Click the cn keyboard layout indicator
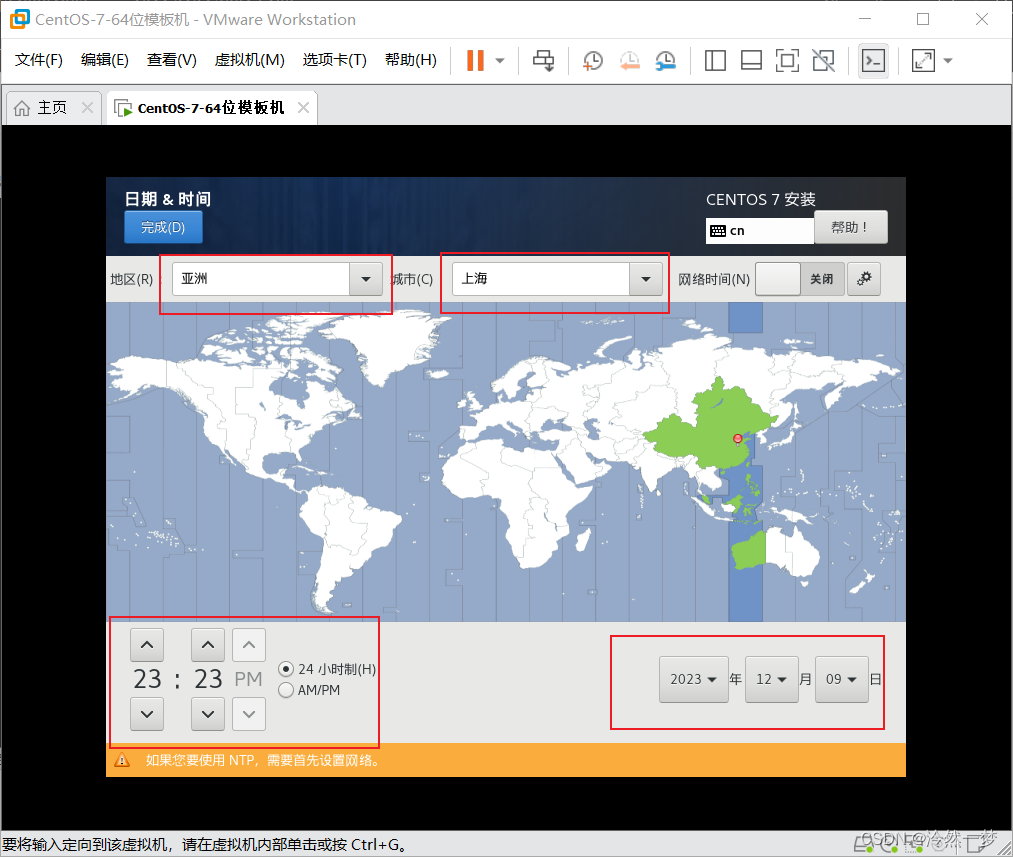This screenshot has width=1013, height=857. pos(760,231)
